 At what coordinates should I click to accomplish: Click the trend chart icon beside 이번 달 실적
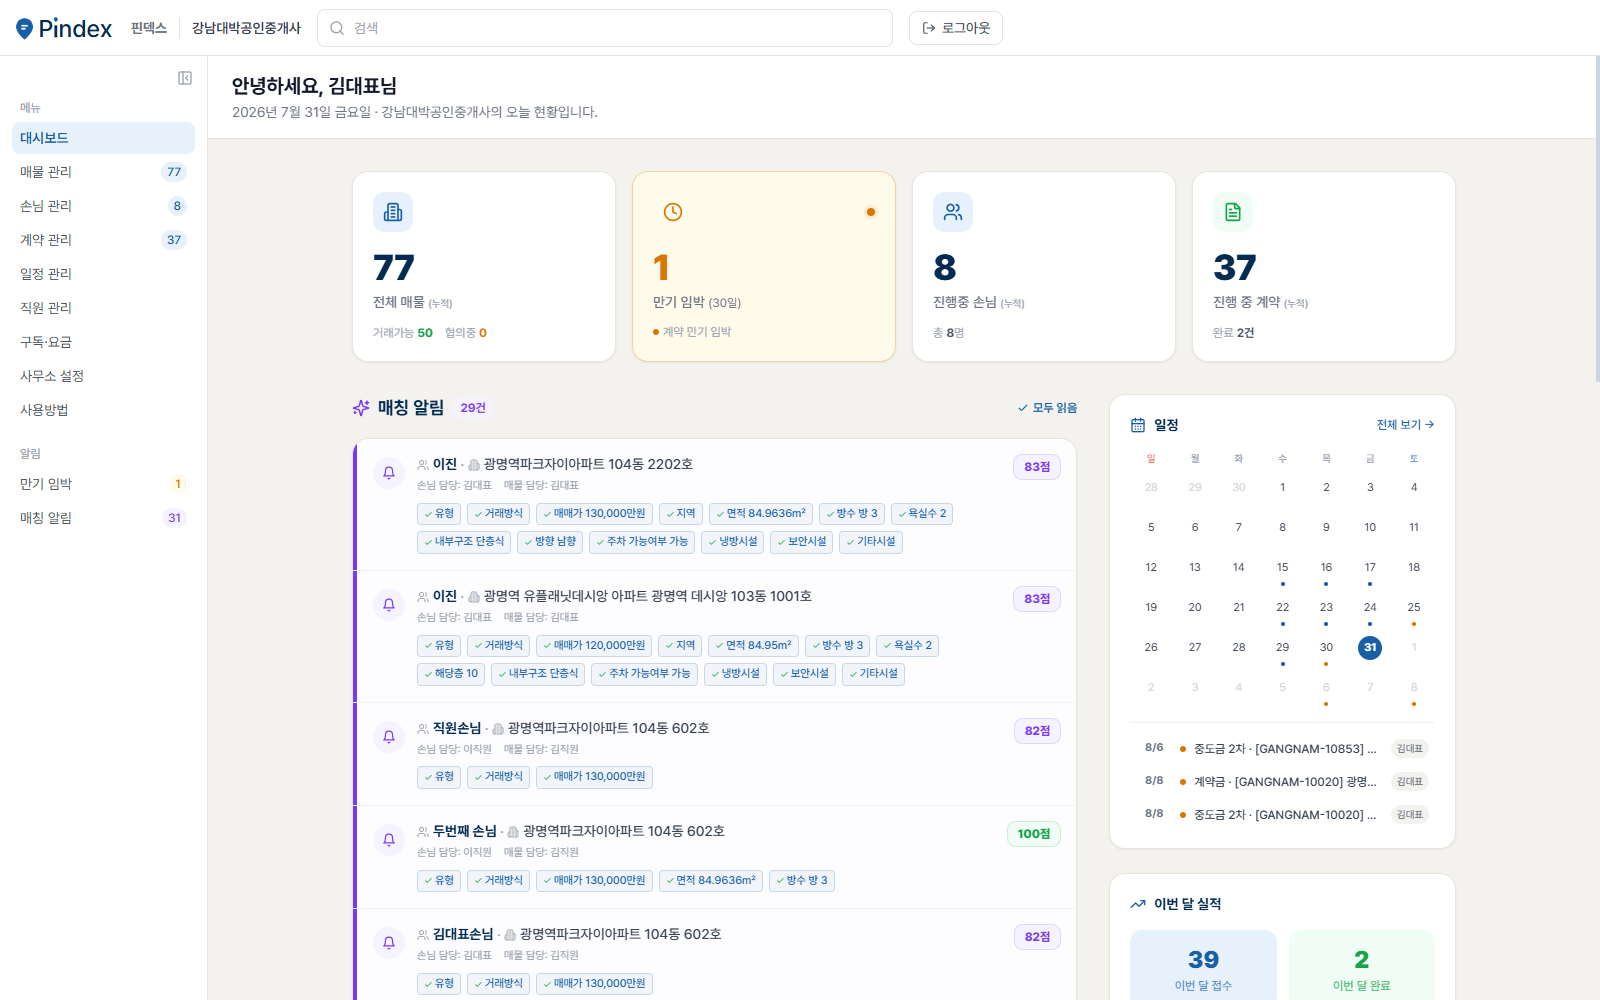tap(1138, 904)
